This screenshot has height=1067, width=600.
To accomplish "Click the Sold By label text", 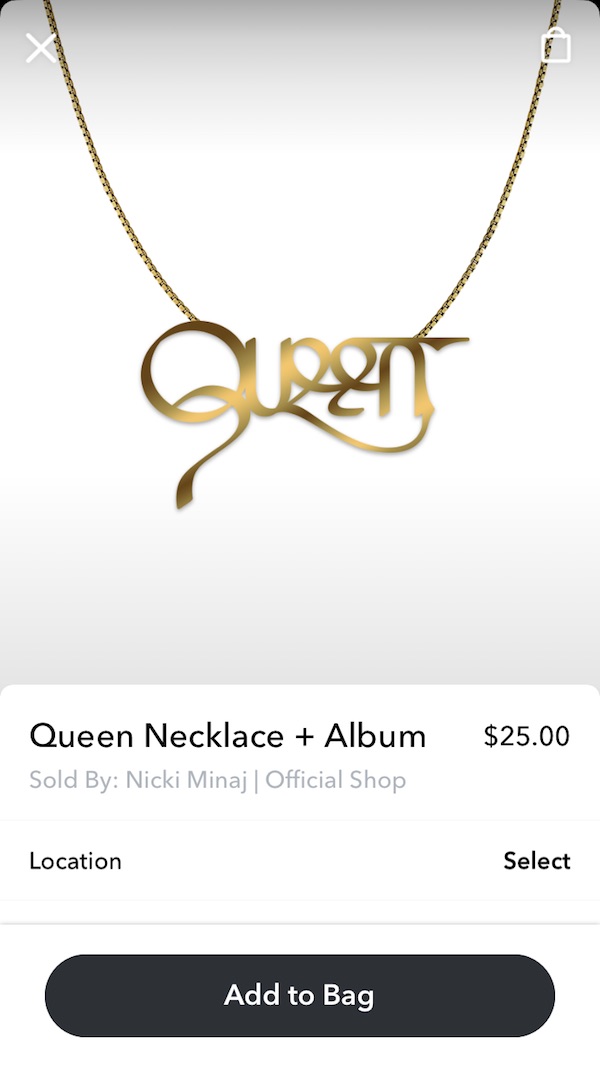I will (74, 780).
